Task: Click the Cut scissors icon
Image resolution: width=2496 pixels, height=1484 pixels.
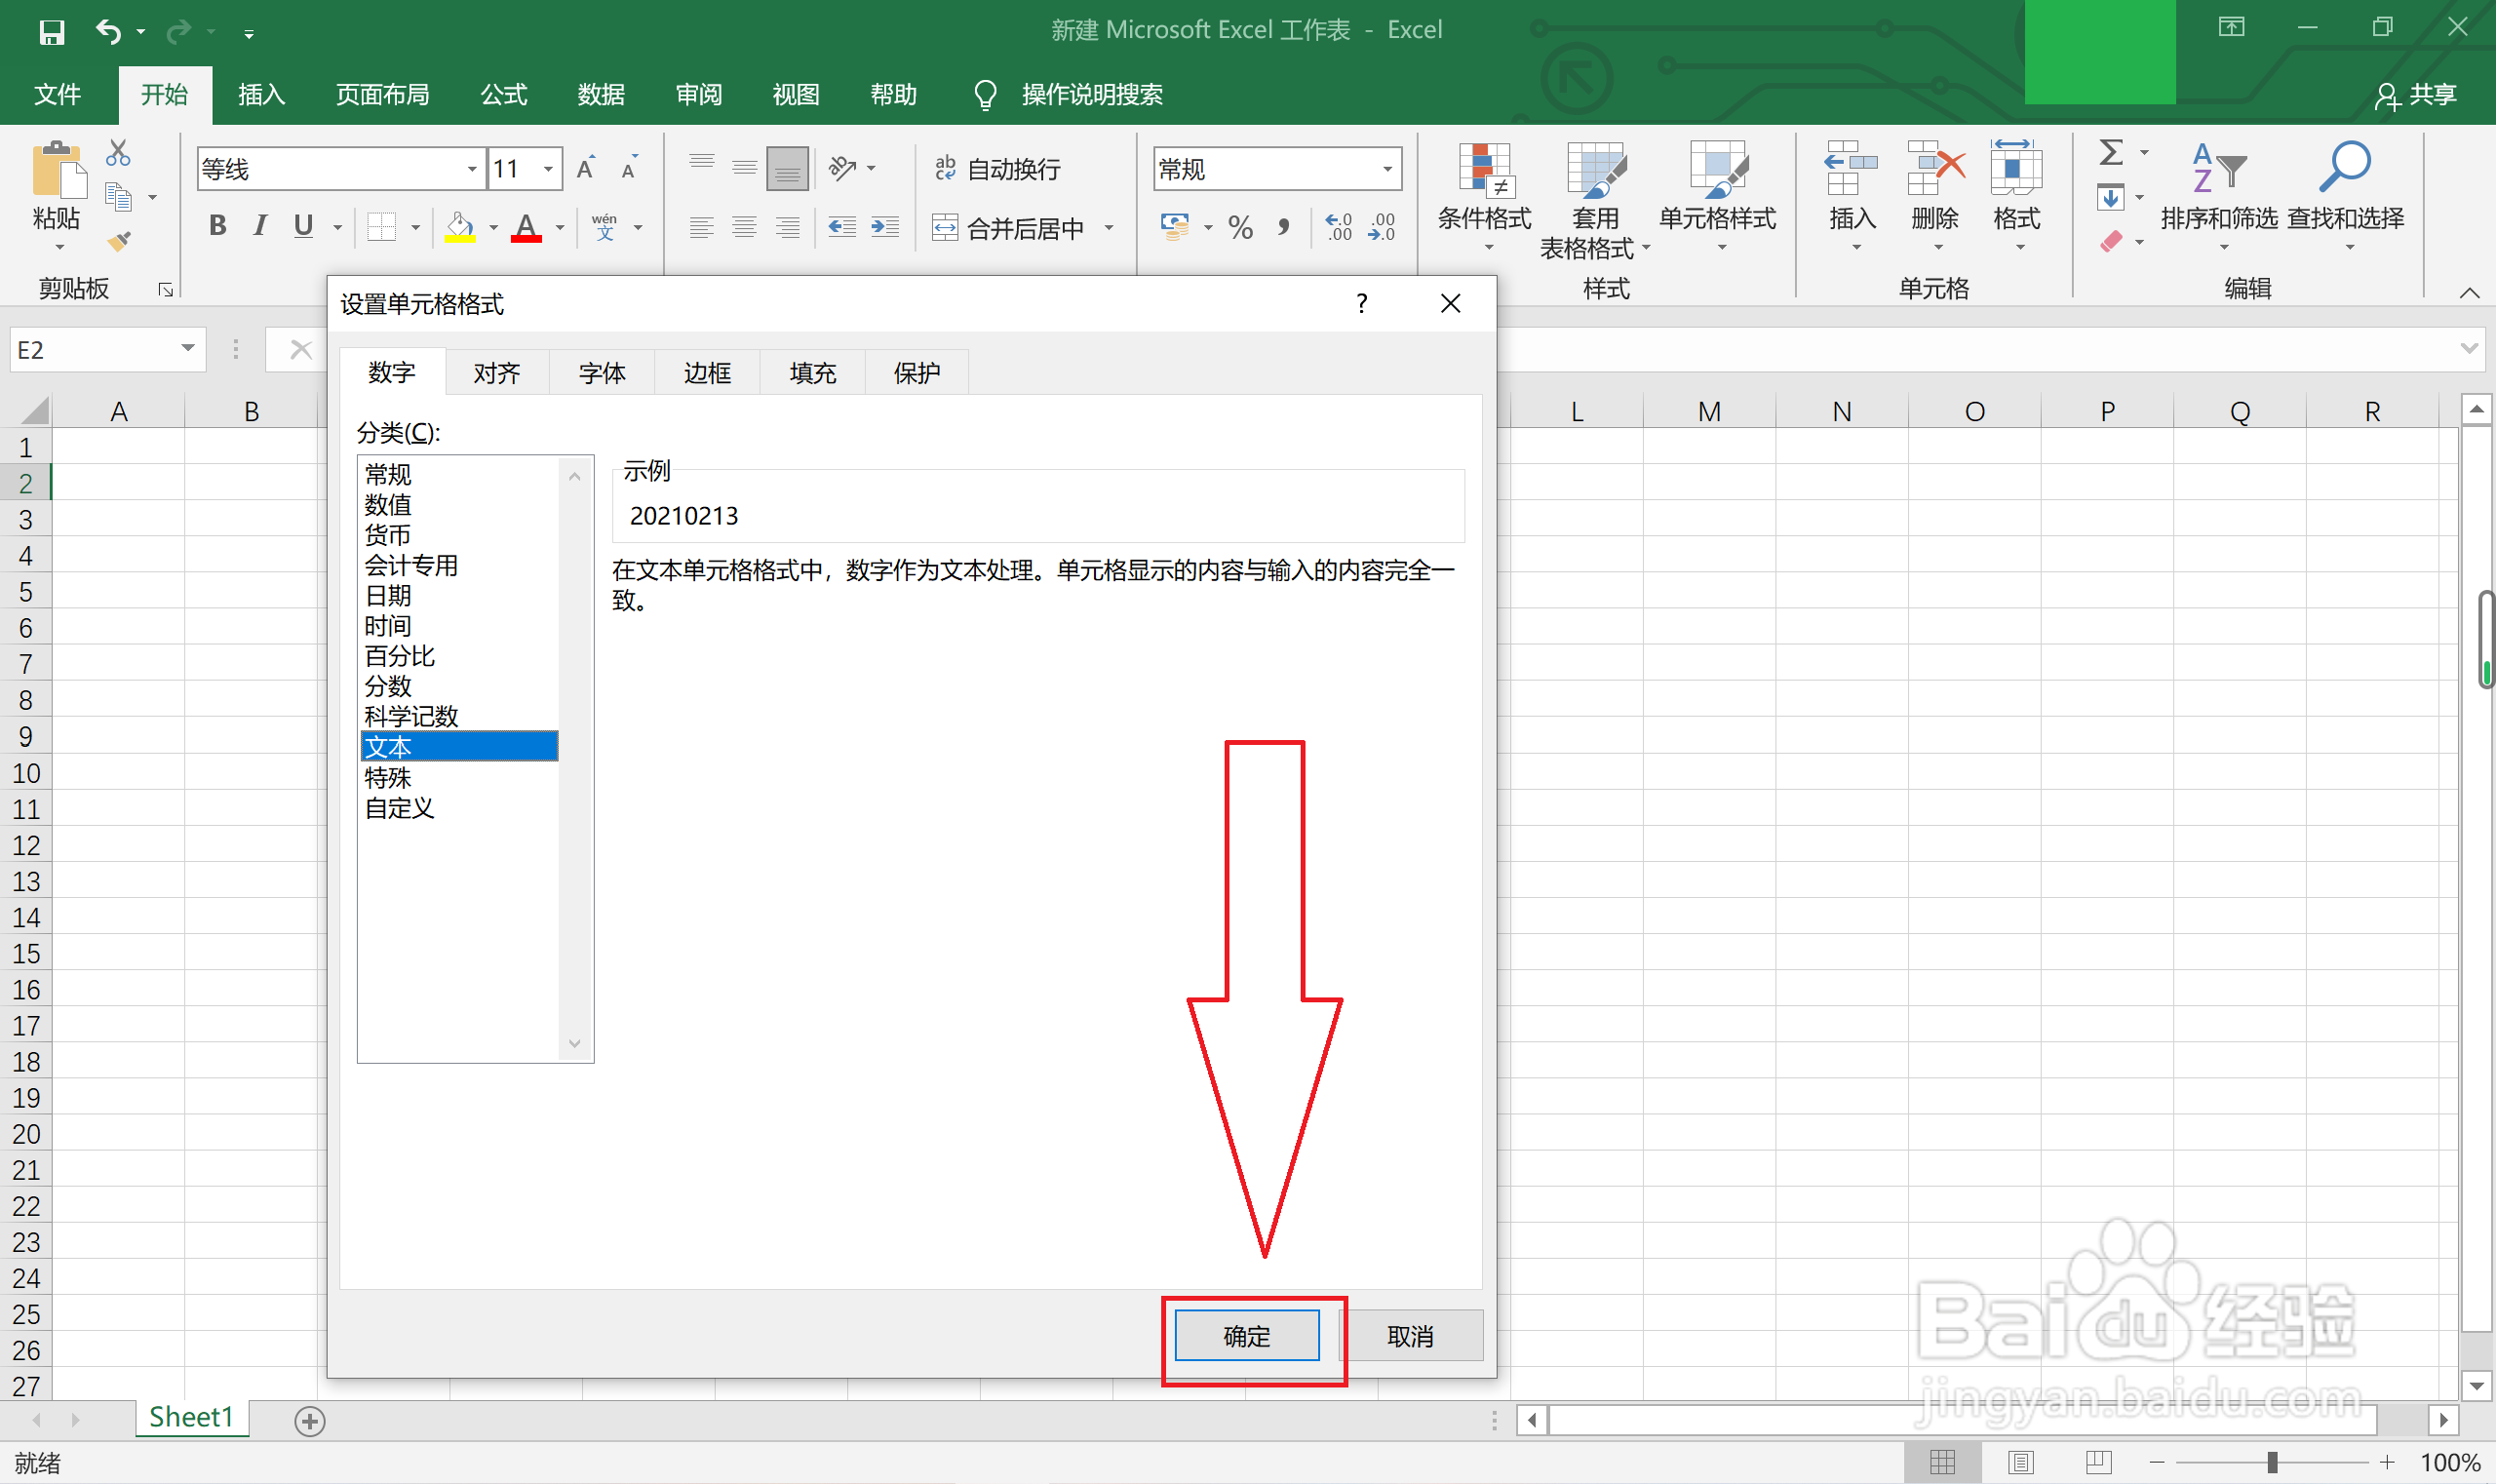Action: 118,153
